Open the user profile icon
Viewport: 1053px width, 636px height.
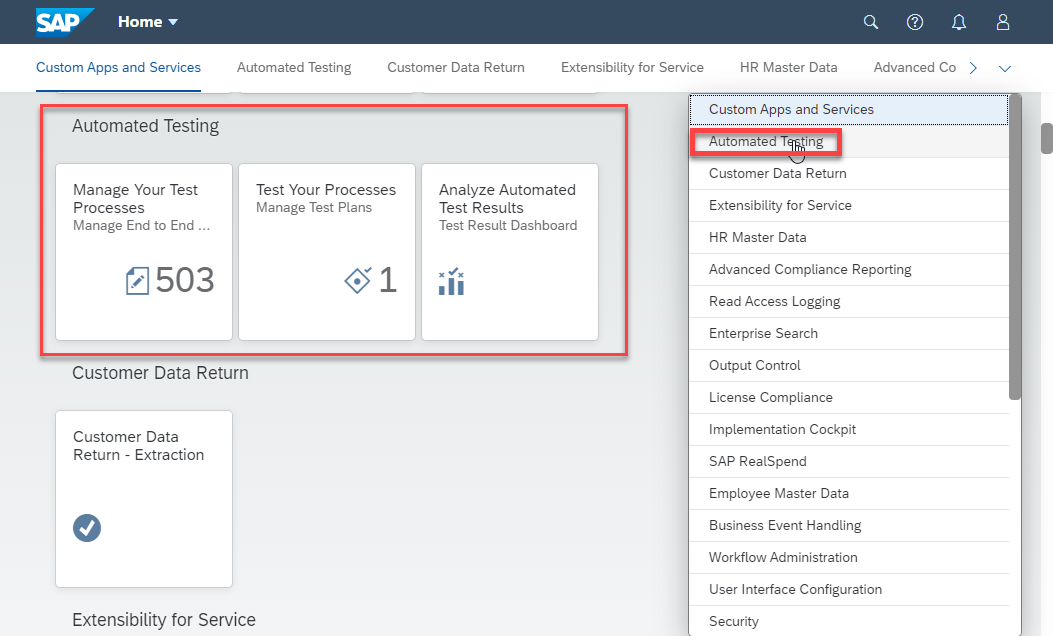coord(1003,22)
